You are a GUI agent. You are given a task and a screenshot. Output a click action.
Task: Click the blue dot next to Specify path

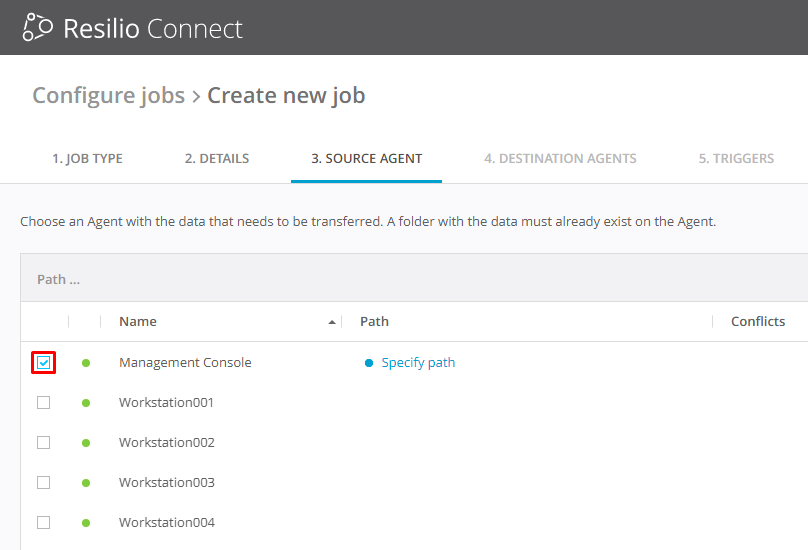(369, 363)
